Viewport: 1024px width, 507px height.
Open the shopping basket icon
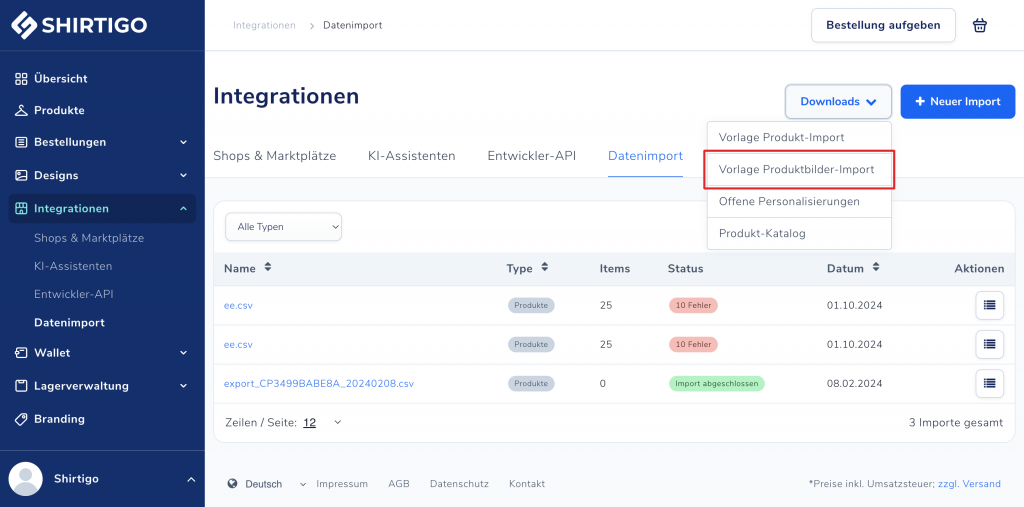pos(980,25)
